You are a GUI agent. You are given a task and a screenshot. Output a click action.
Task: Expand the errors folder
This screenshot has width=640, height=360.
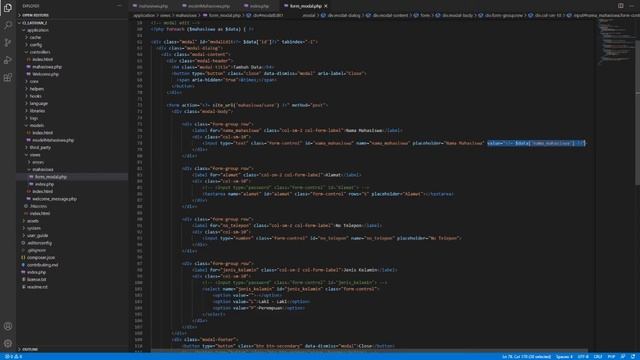pyautogui.click(x=38, y=162)
